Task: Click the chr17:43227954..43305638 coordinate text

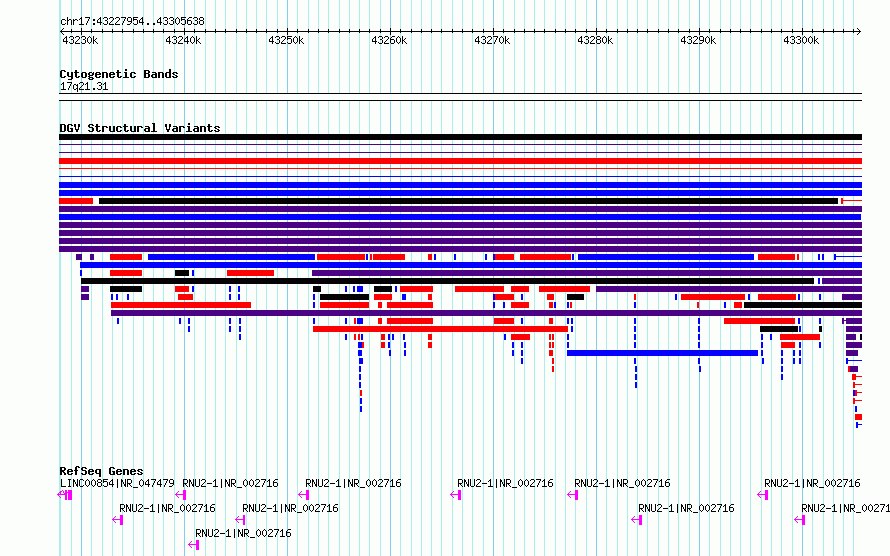Action: pyautogui.click(x=132, y=21)
